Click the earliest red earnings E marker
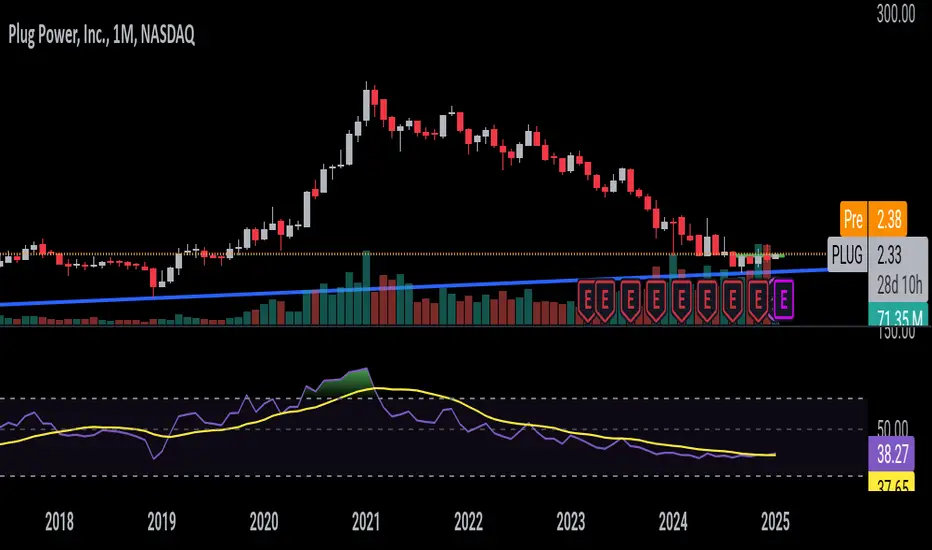This screenshot has width=932, height=550. [587, 301]
